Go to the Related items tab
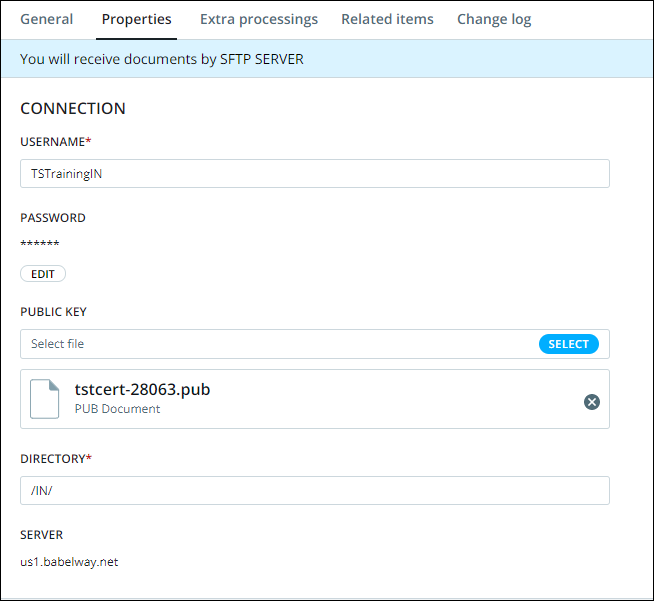 pyautogui.click(x=387, y=19)
